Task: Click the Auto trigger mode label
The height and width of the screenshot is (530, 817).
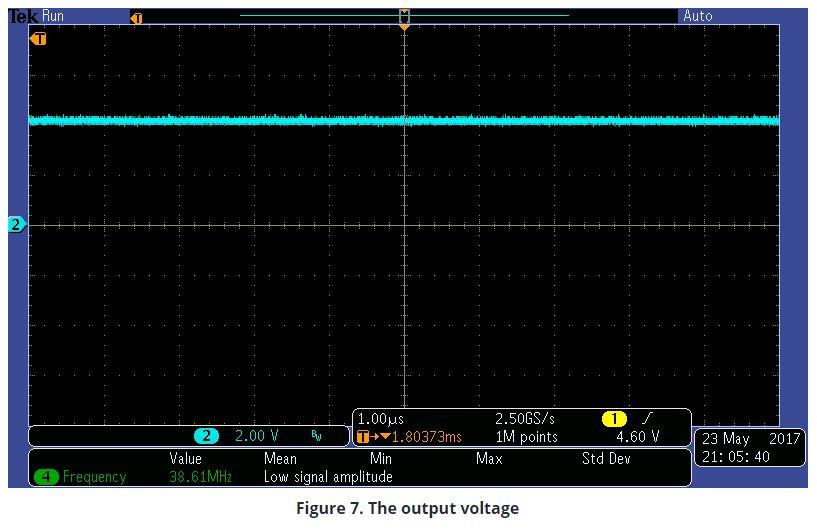Action: [698, 16]
